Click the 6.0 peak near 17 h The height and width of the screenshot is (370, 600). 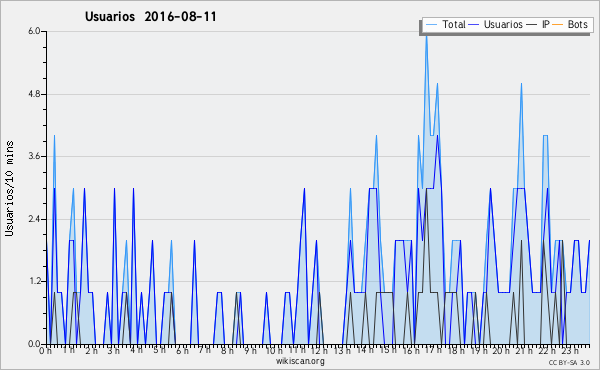[426, 36]
